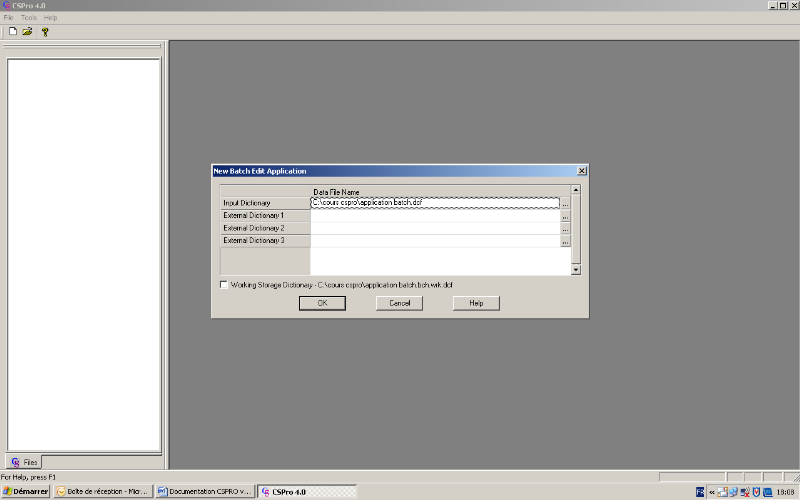Click the dictionary list scroll up arrow
This screenshot has height=500, width=800.
pos(576,190)
